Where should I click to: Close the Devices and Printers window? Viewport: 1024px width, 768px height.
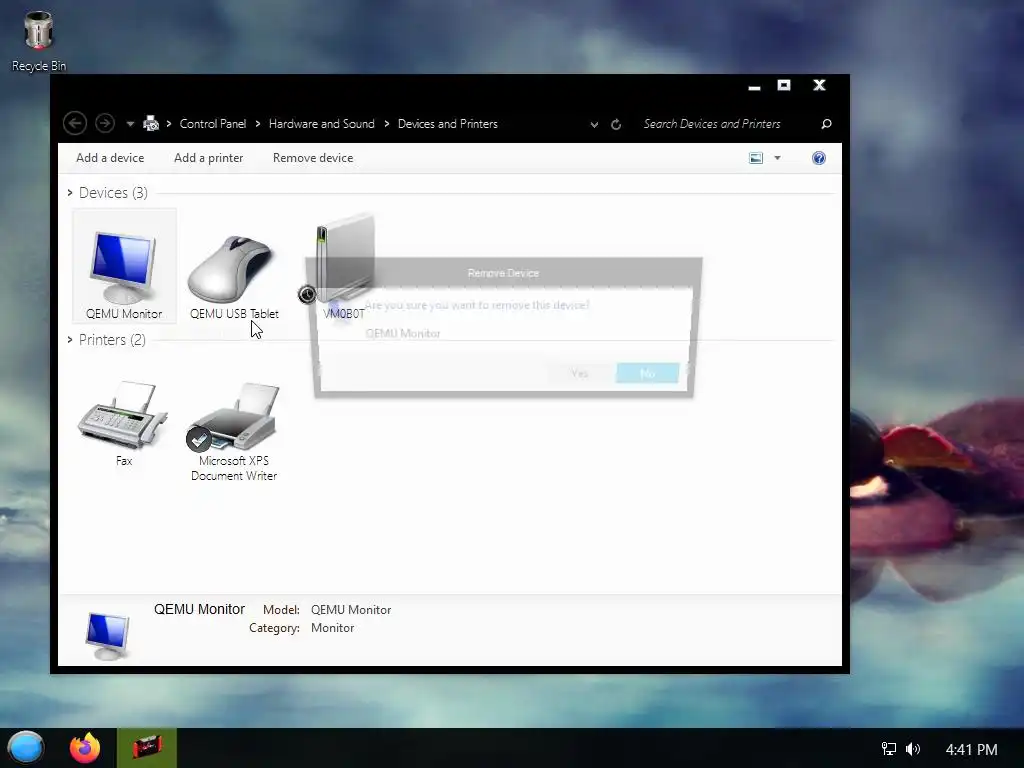coord(819,86)
